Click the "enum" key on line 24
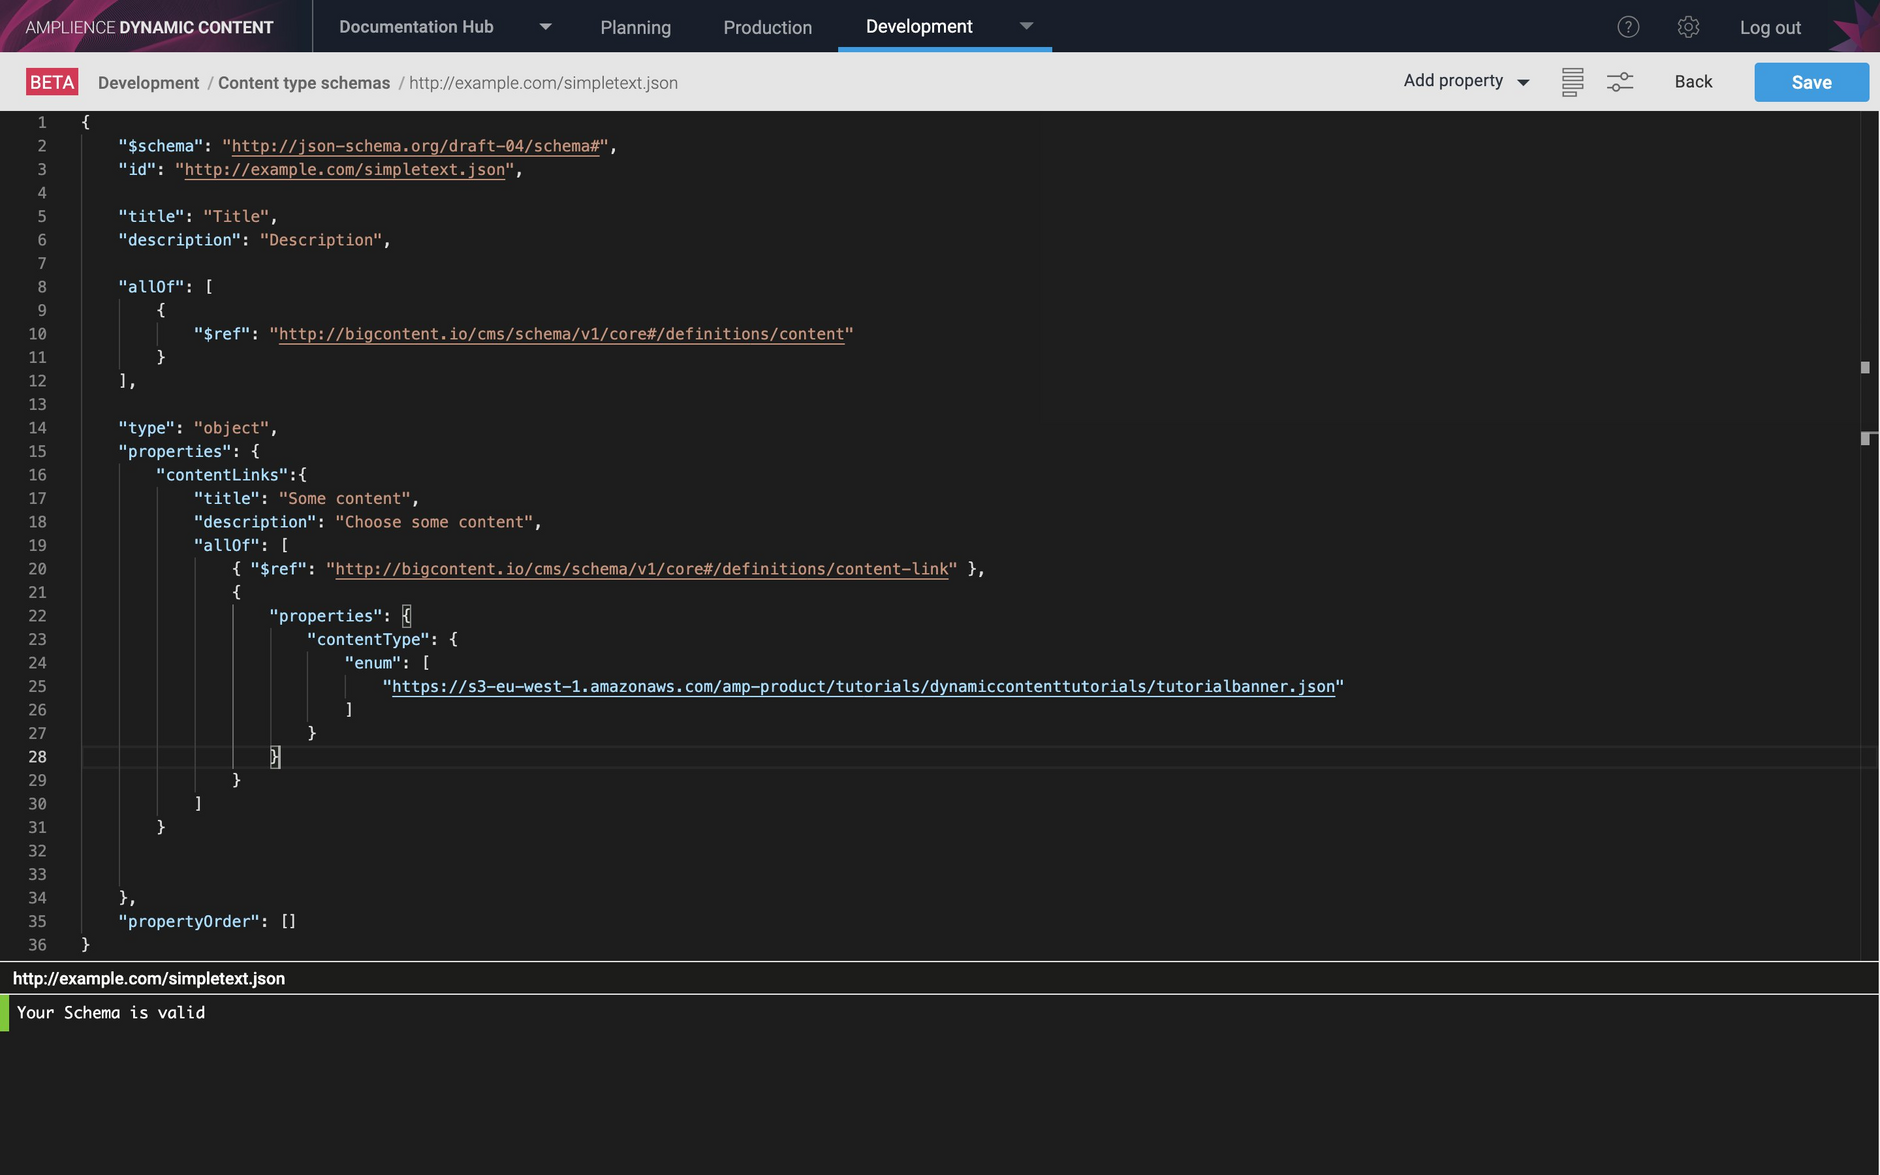This screenshot has width=1880, height=1175. coord(373,663)
